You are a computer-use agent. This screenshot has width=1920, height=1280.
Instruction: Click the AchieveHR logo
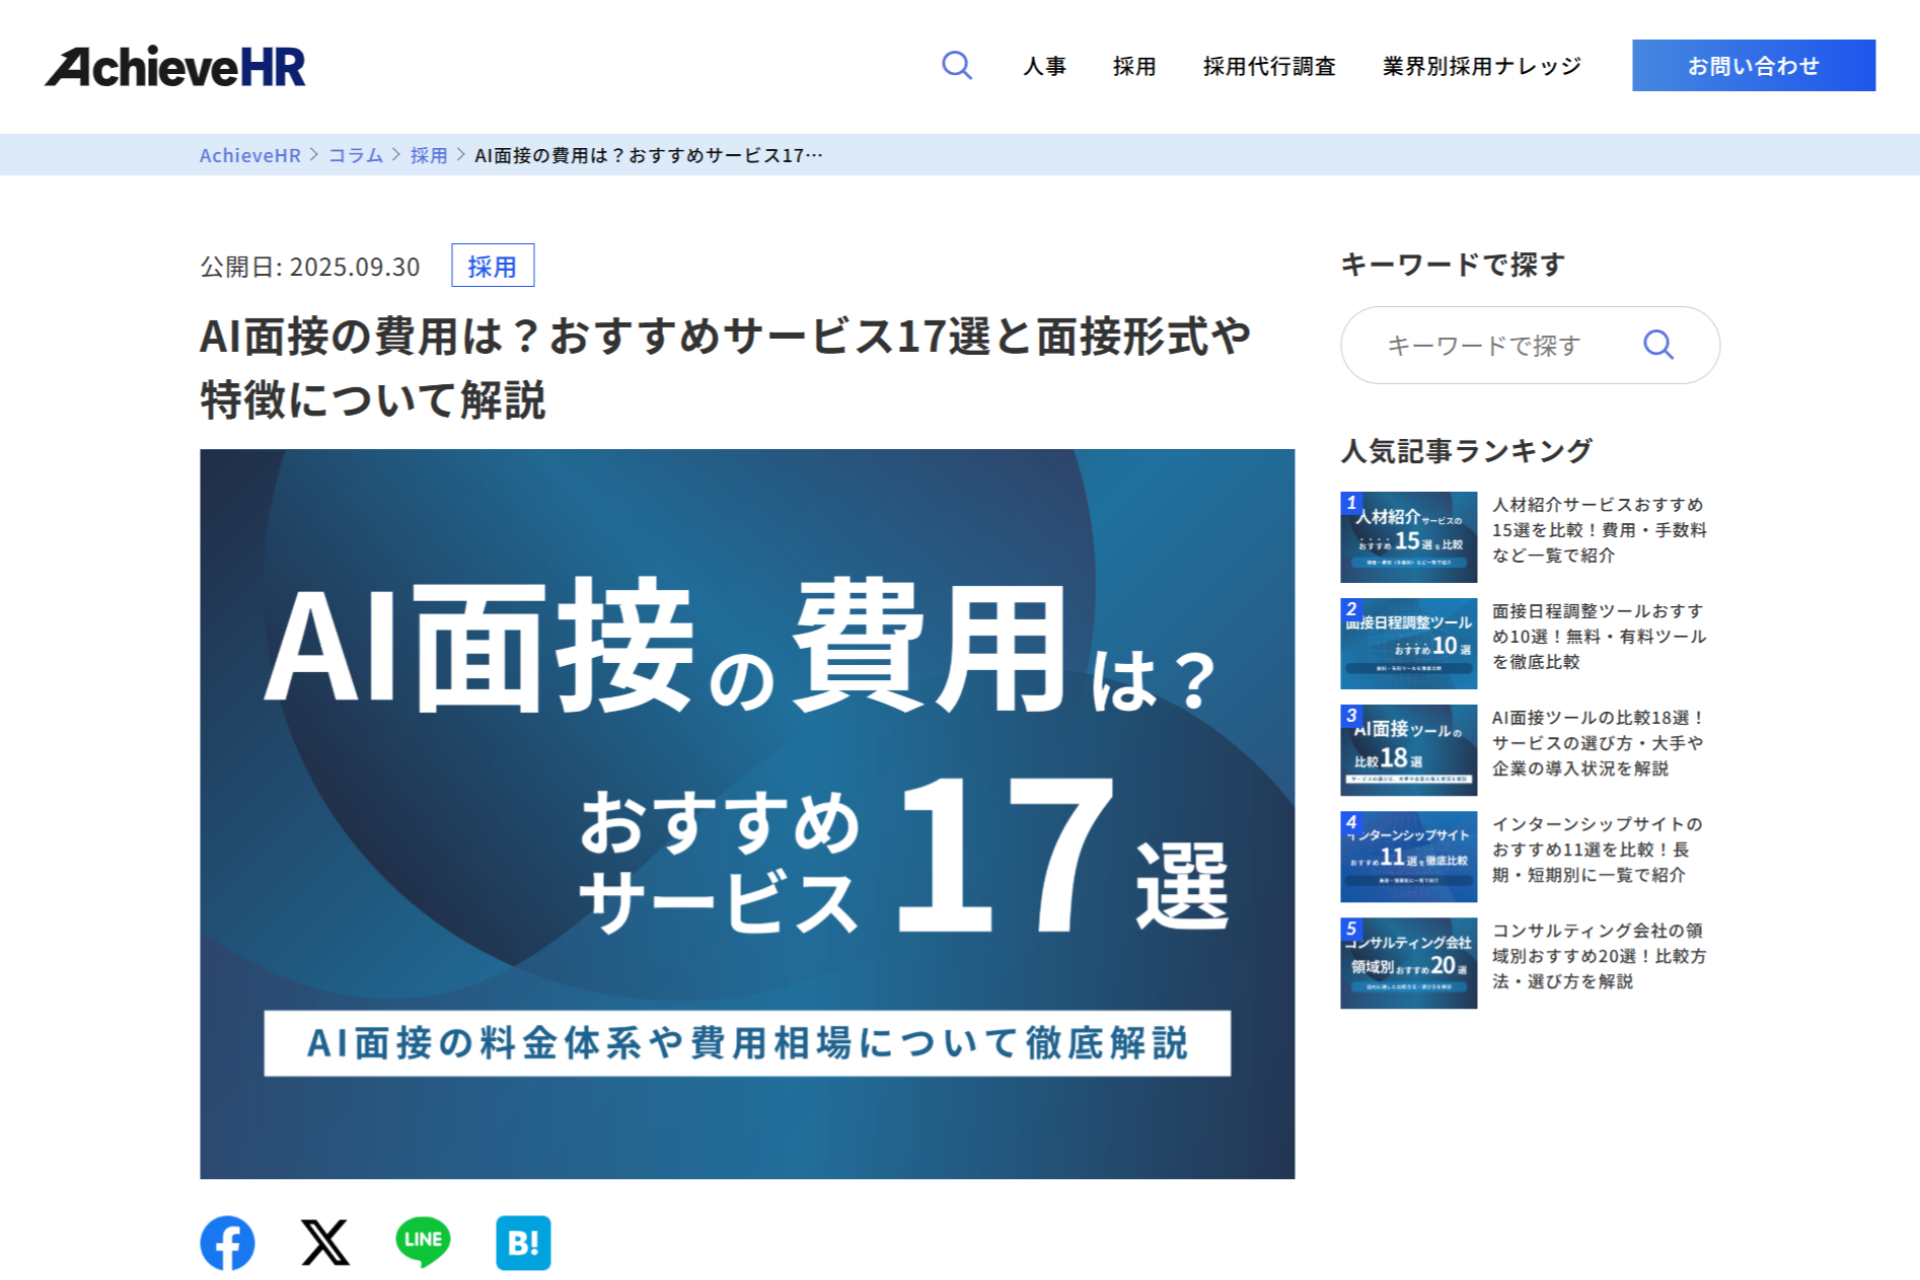(176, 66)
